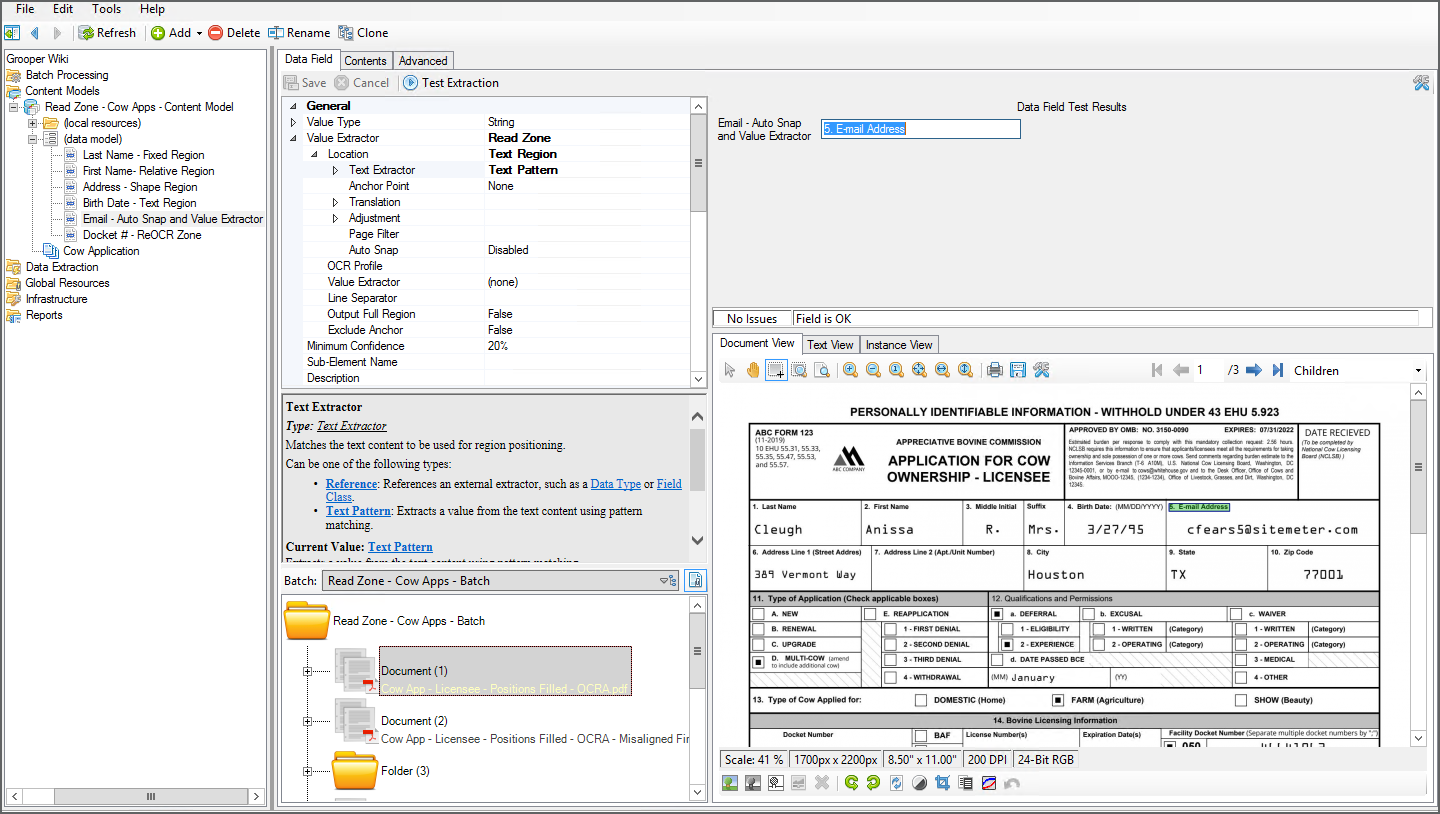Select Docket # - ReOCR Zone tree item
The image size is (1440, 814).
pyautogui.click(x=141, y=235)
